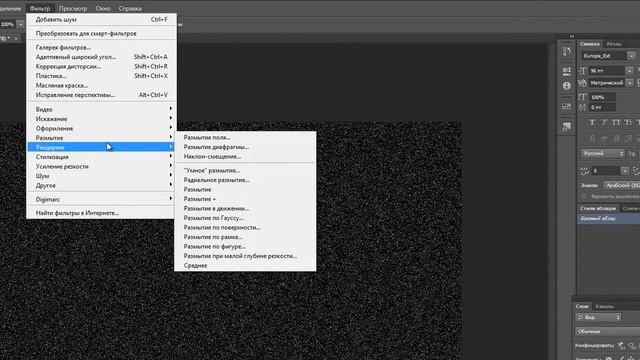Click the unify layer position icon
Image resolution: width=640 pixels, height=360 pixels.
[621, 345]
